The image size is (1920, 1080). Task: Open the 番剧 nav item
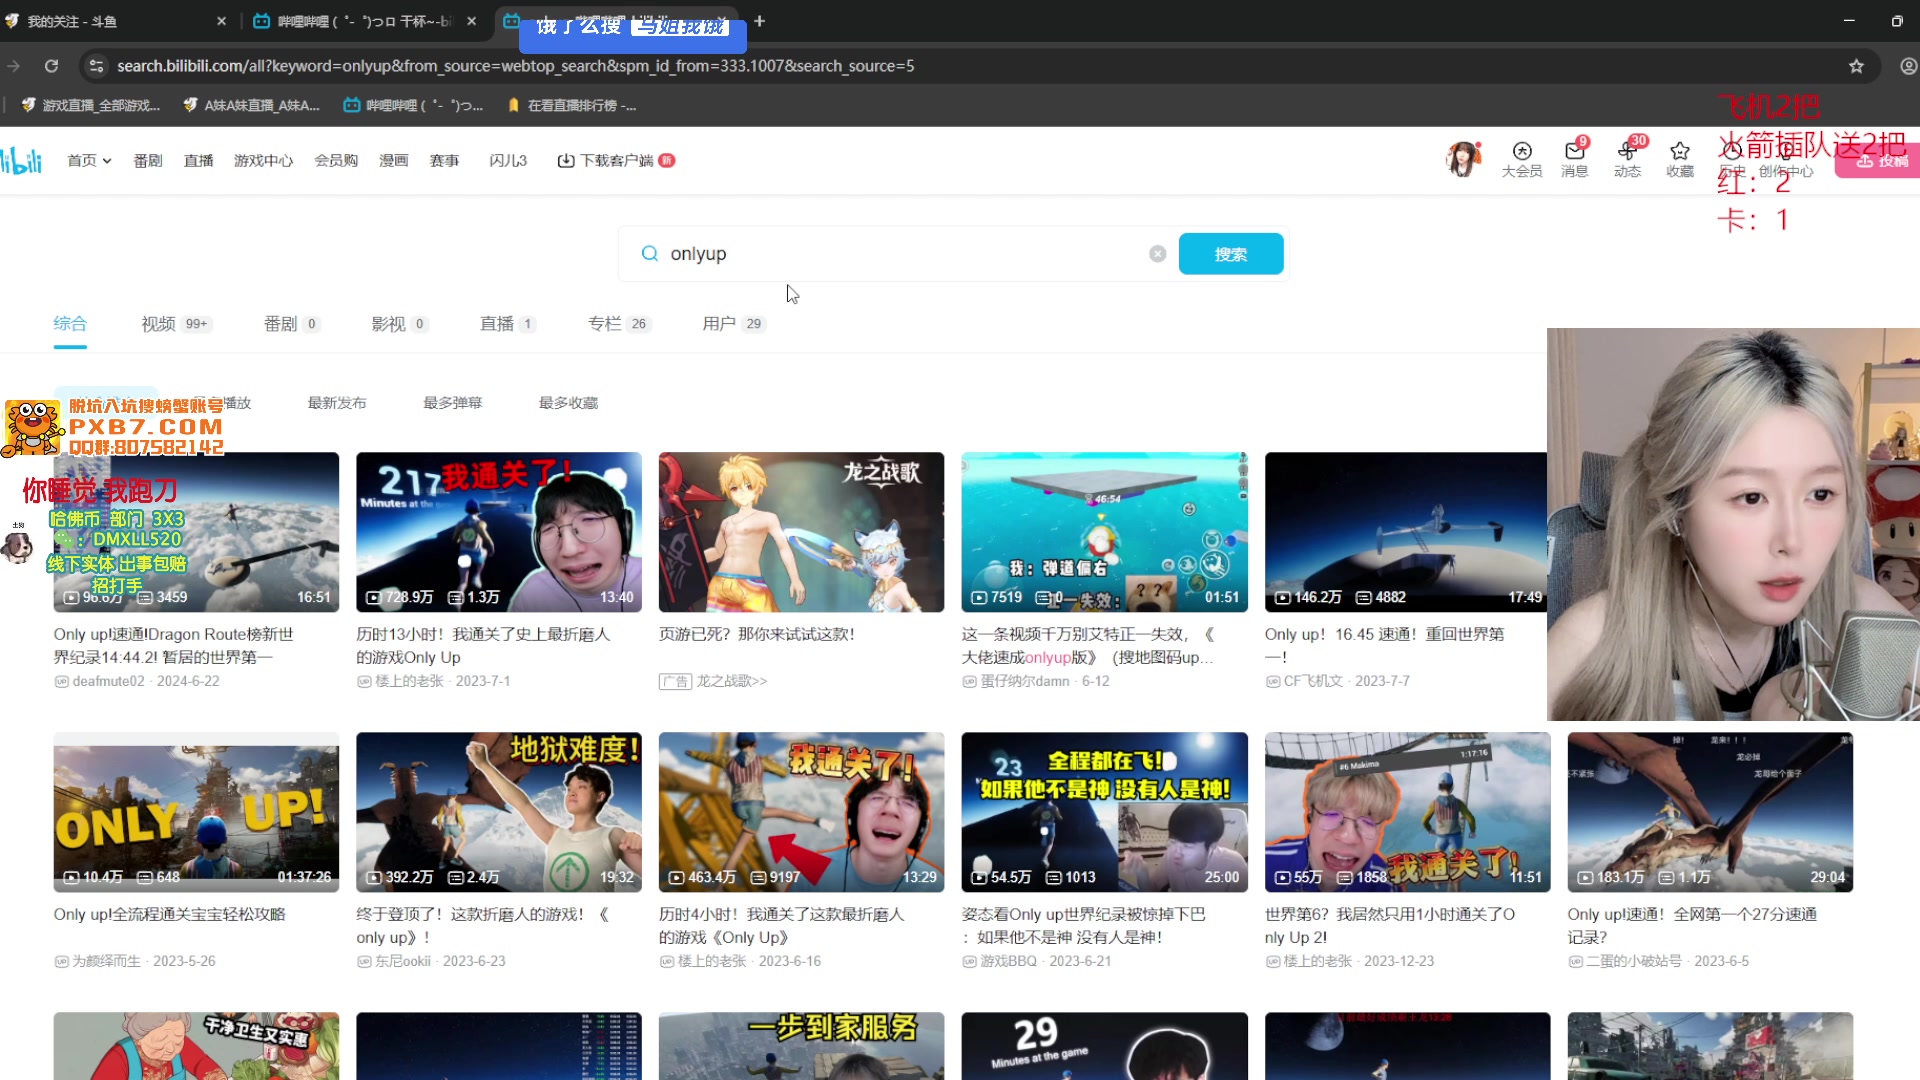pos(148,160)
